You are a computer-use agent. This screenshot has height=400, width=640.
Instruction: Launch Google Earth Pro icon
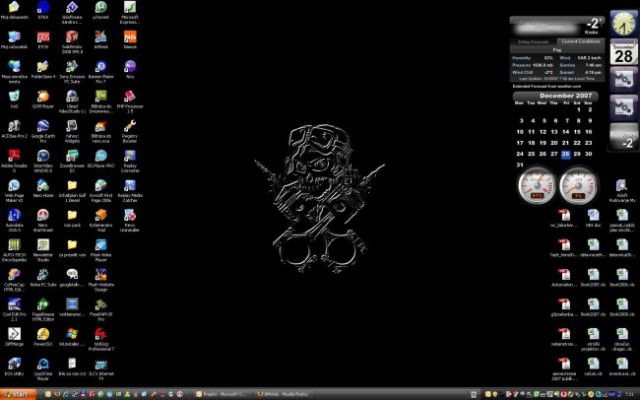[x=43, y=131]
